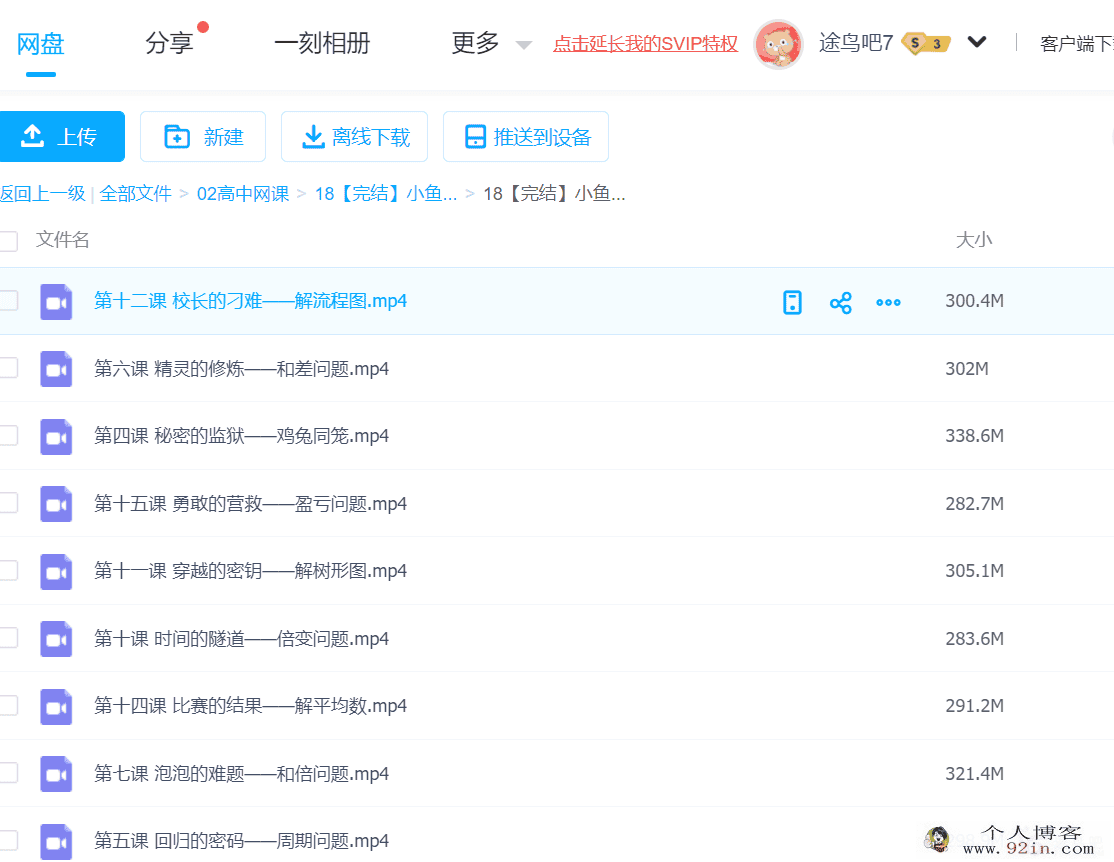The height and width of the screenshot is (862, 1114).
Task: Click the video icon of 第十一课 穿越的密钥
Action: coord(56,571)
